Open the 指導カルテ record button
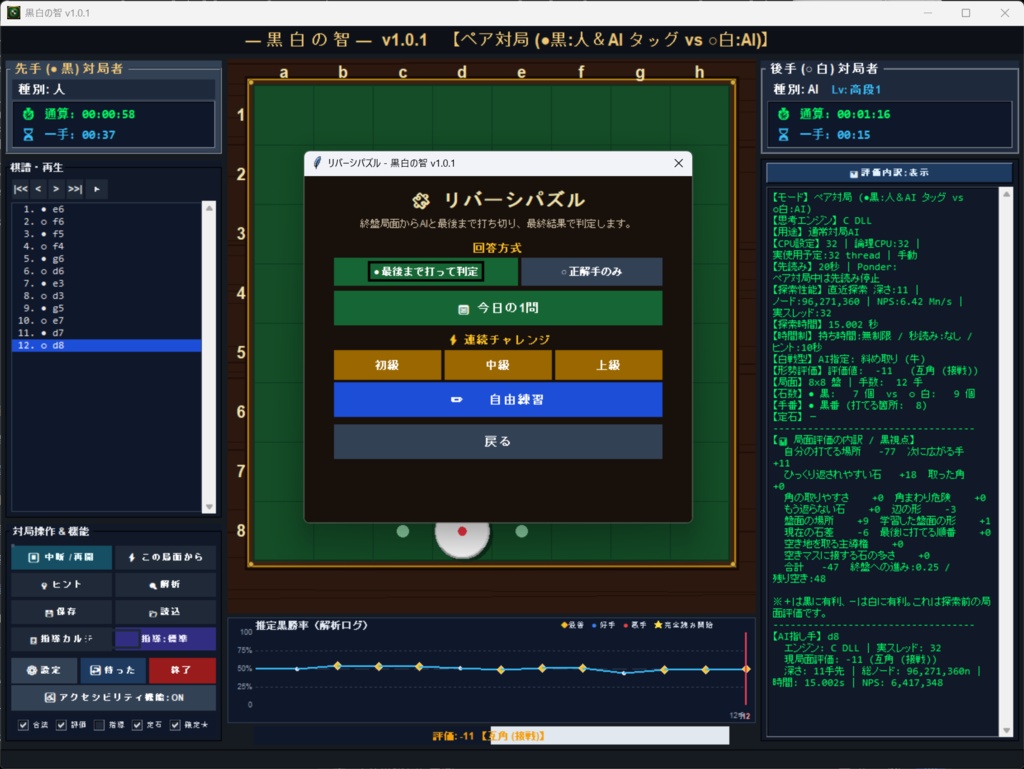This screenshot has width=1024, height=769. tap(61, 638)
